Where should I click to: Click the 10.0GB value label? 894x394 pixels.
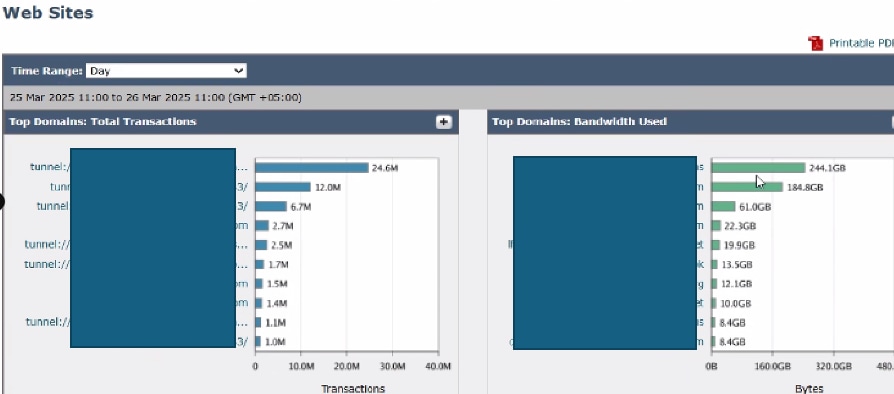coord(735,303)
